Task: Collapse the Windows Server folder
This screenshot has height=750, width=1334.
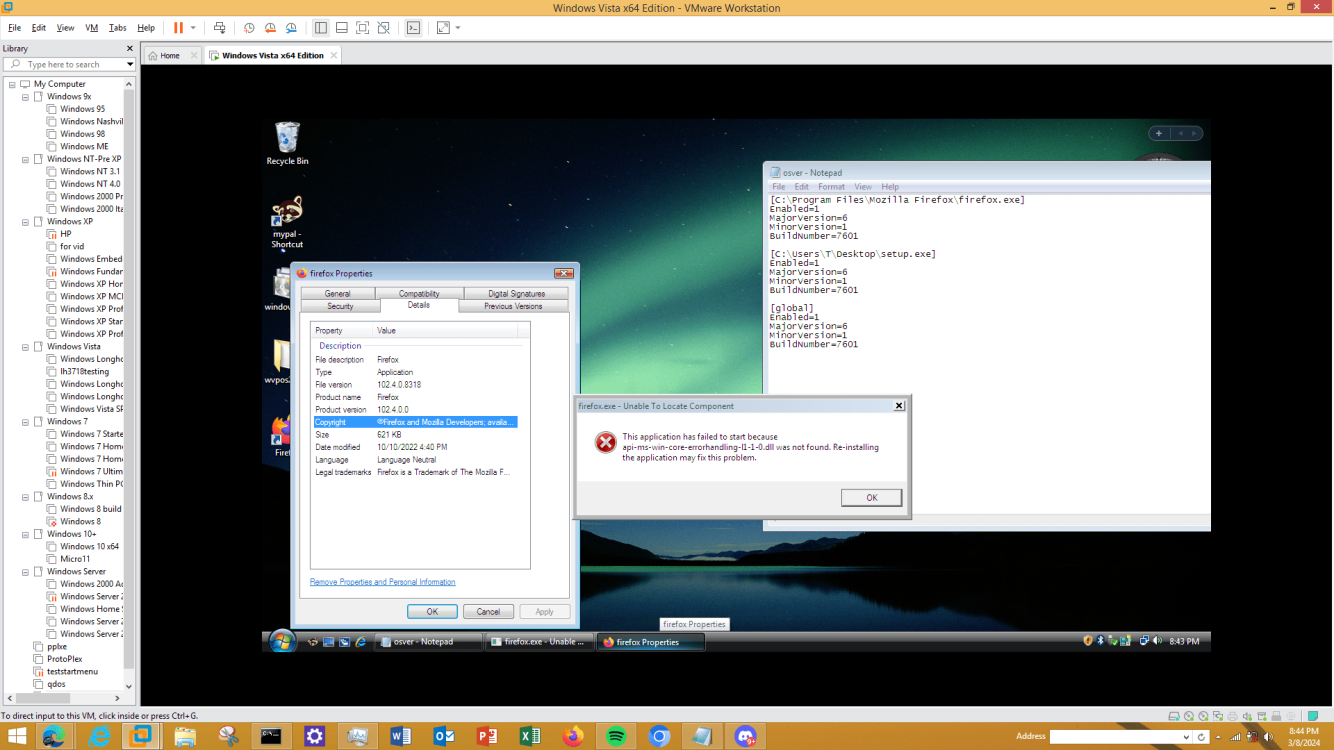Action: tap(25, 571)
